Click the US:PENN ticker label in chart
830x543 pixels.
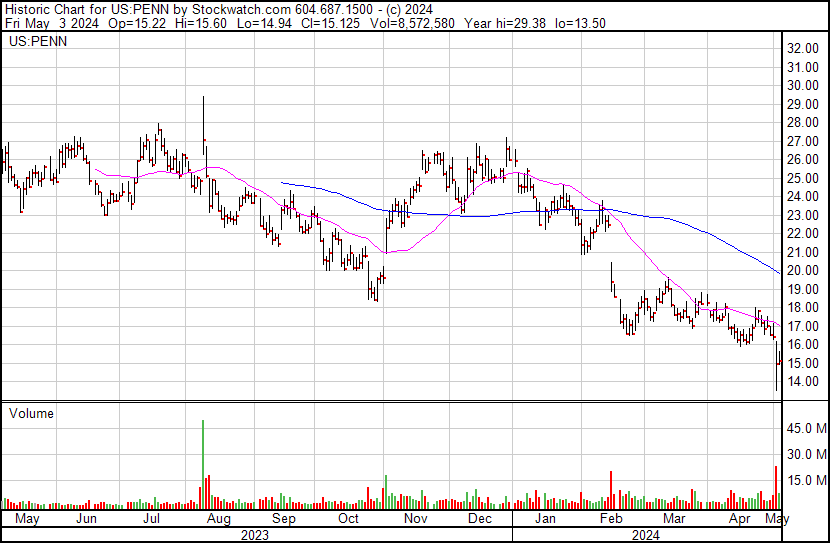click(x=38, y=41)
